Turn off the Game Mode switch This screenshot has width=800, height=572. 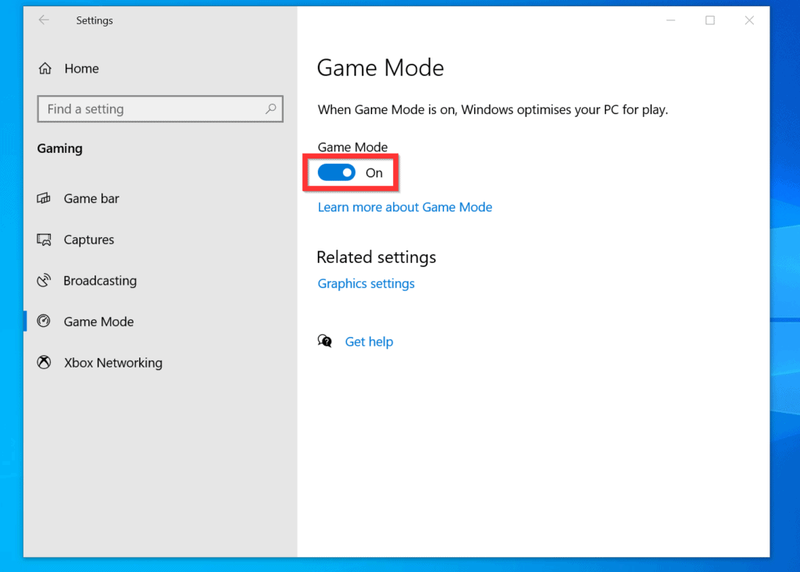tap(336, 172)
